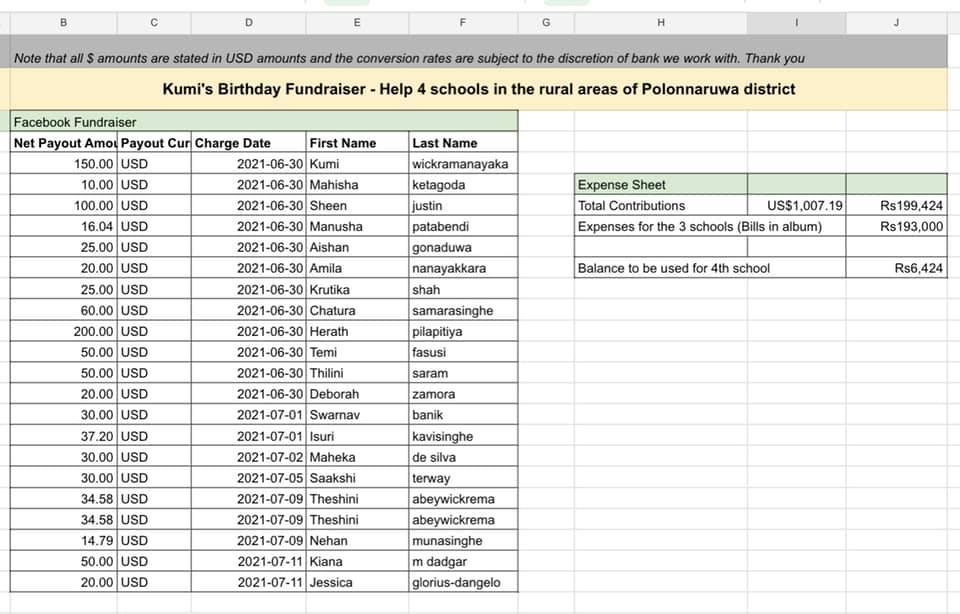Click the first name Thilini cell
This screenshot has height=614, width=960.
[358, 373]
